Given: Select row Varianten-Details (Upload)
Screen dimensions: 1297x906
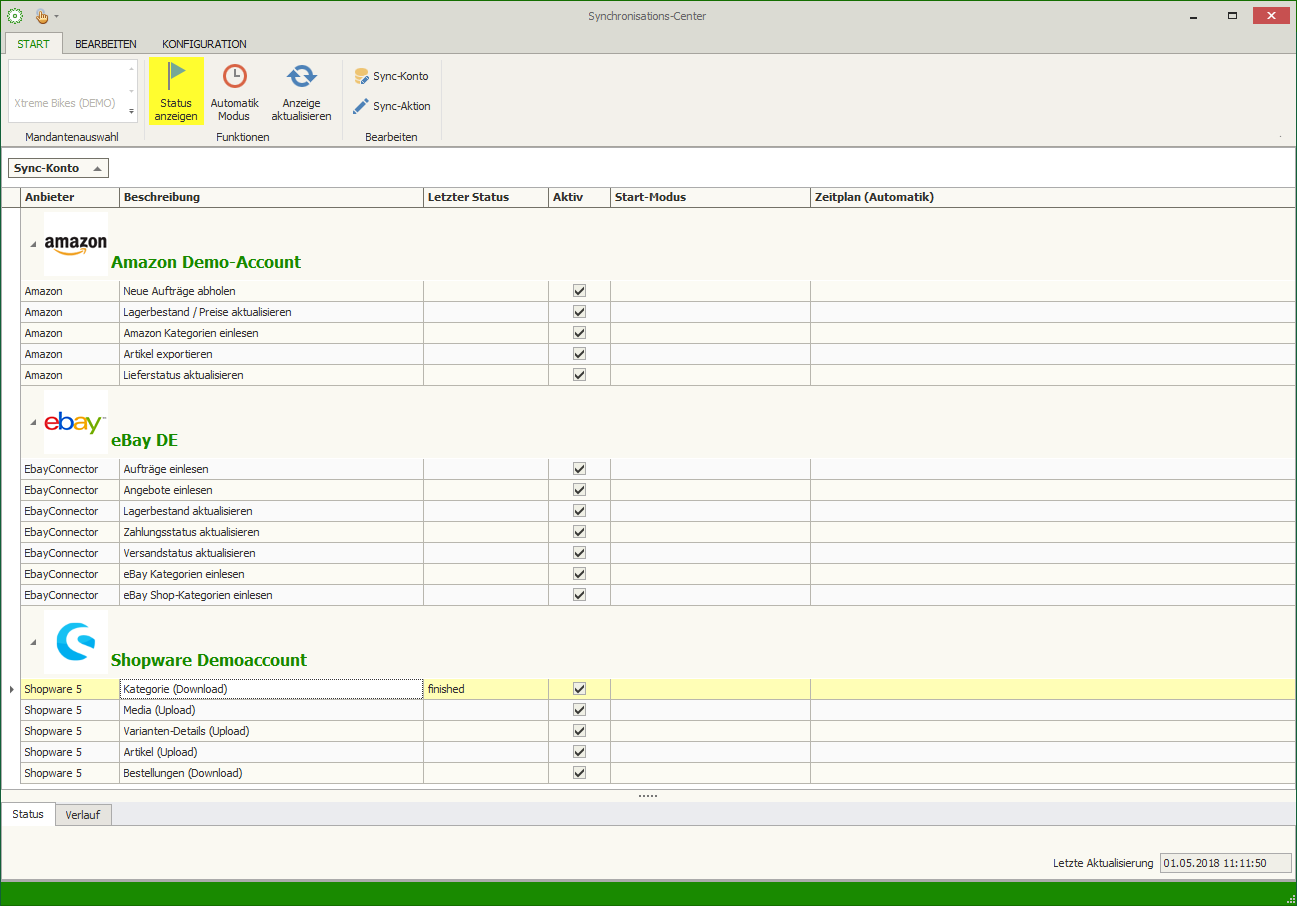Looking at the screenshot, I should (x=658, y=731).
